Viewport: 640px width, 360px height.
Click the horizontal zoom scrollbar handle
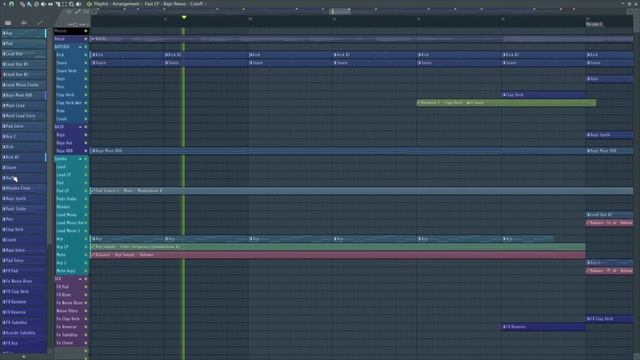(340, 11)
